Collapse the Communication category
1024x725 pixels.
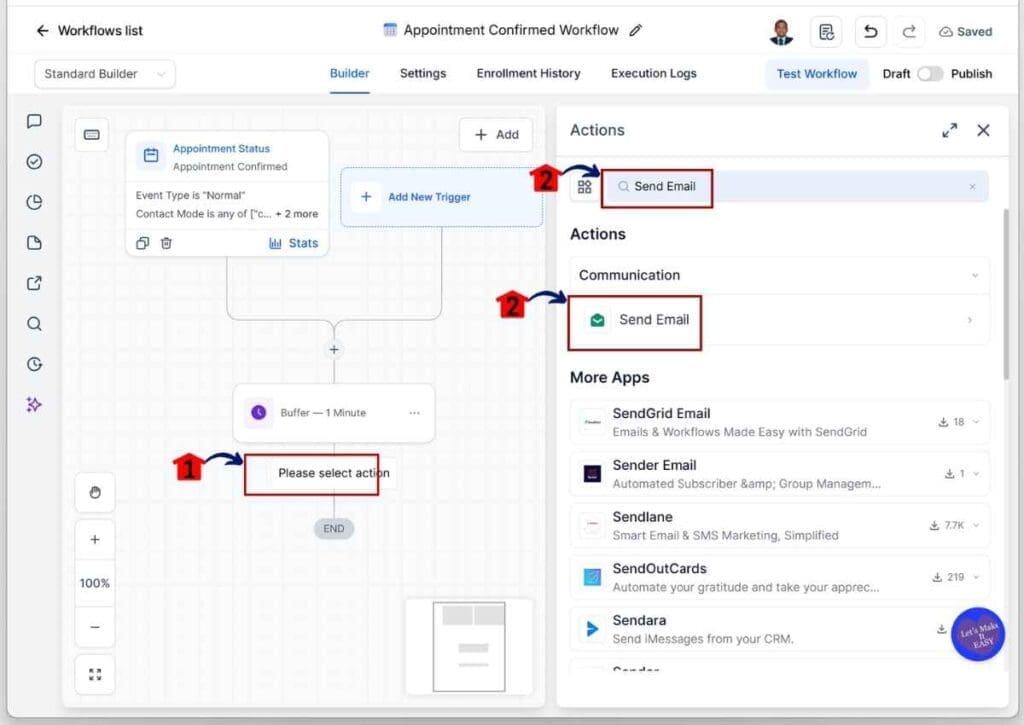[x=975, y=276]
